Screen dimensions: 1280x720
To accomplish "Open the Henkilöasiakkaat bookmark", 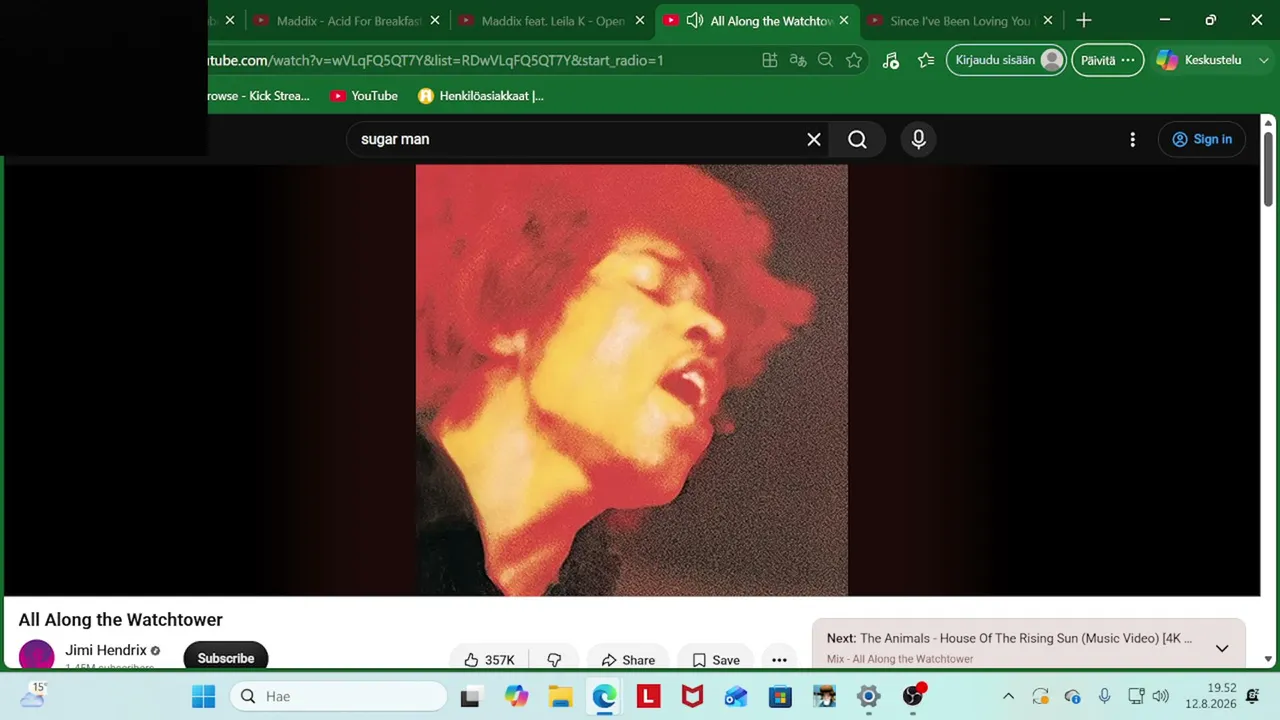I will tap(481, 96).
